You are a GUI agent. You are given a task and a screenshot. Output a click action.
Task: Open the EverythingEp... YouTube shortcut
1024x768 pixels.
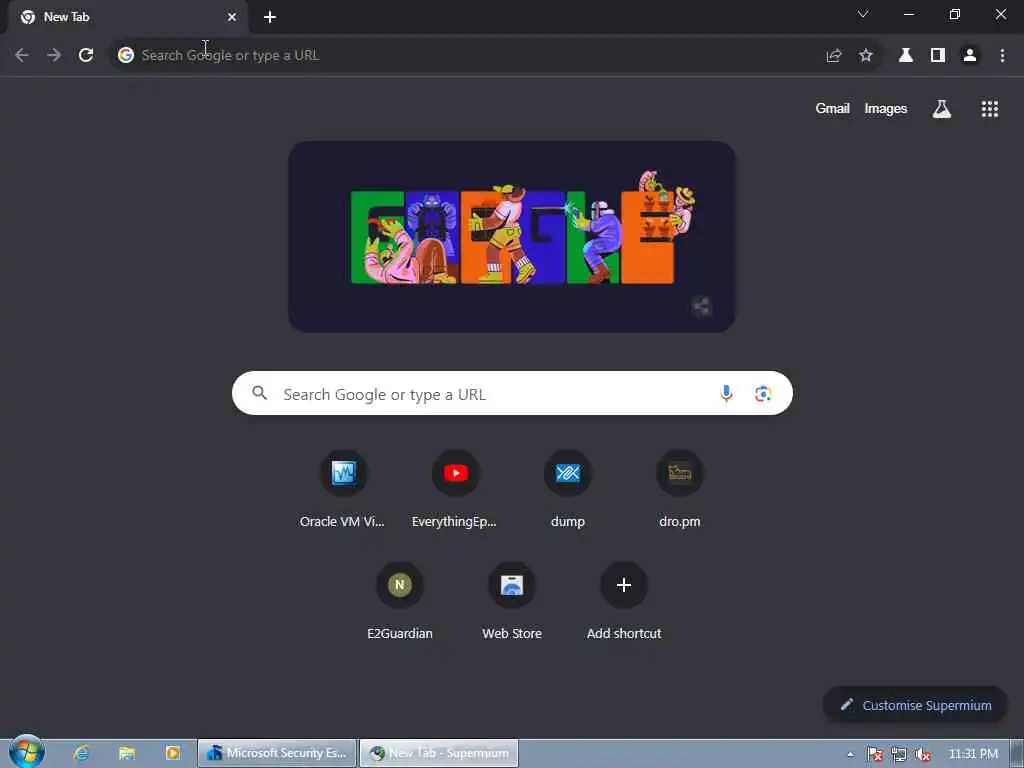455,488
